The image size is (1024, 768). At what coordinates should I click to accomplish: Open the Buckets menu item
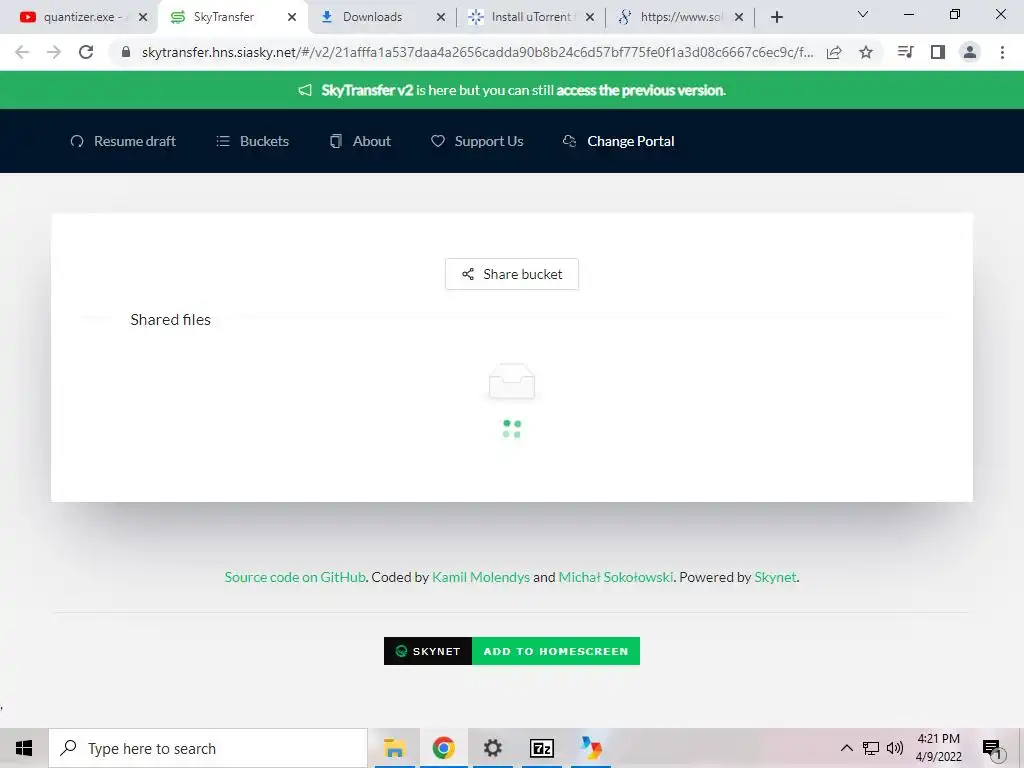[253, 141]
